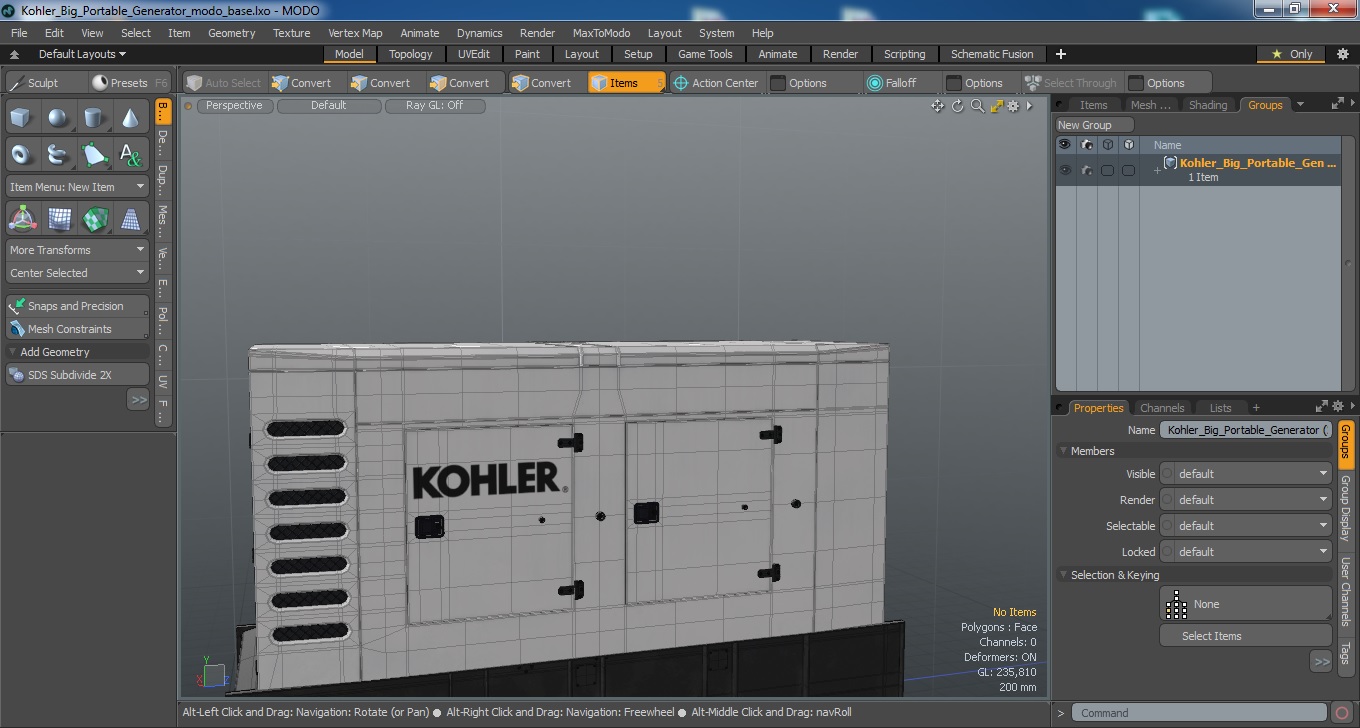Toggle Auto Select

point(224,83)
